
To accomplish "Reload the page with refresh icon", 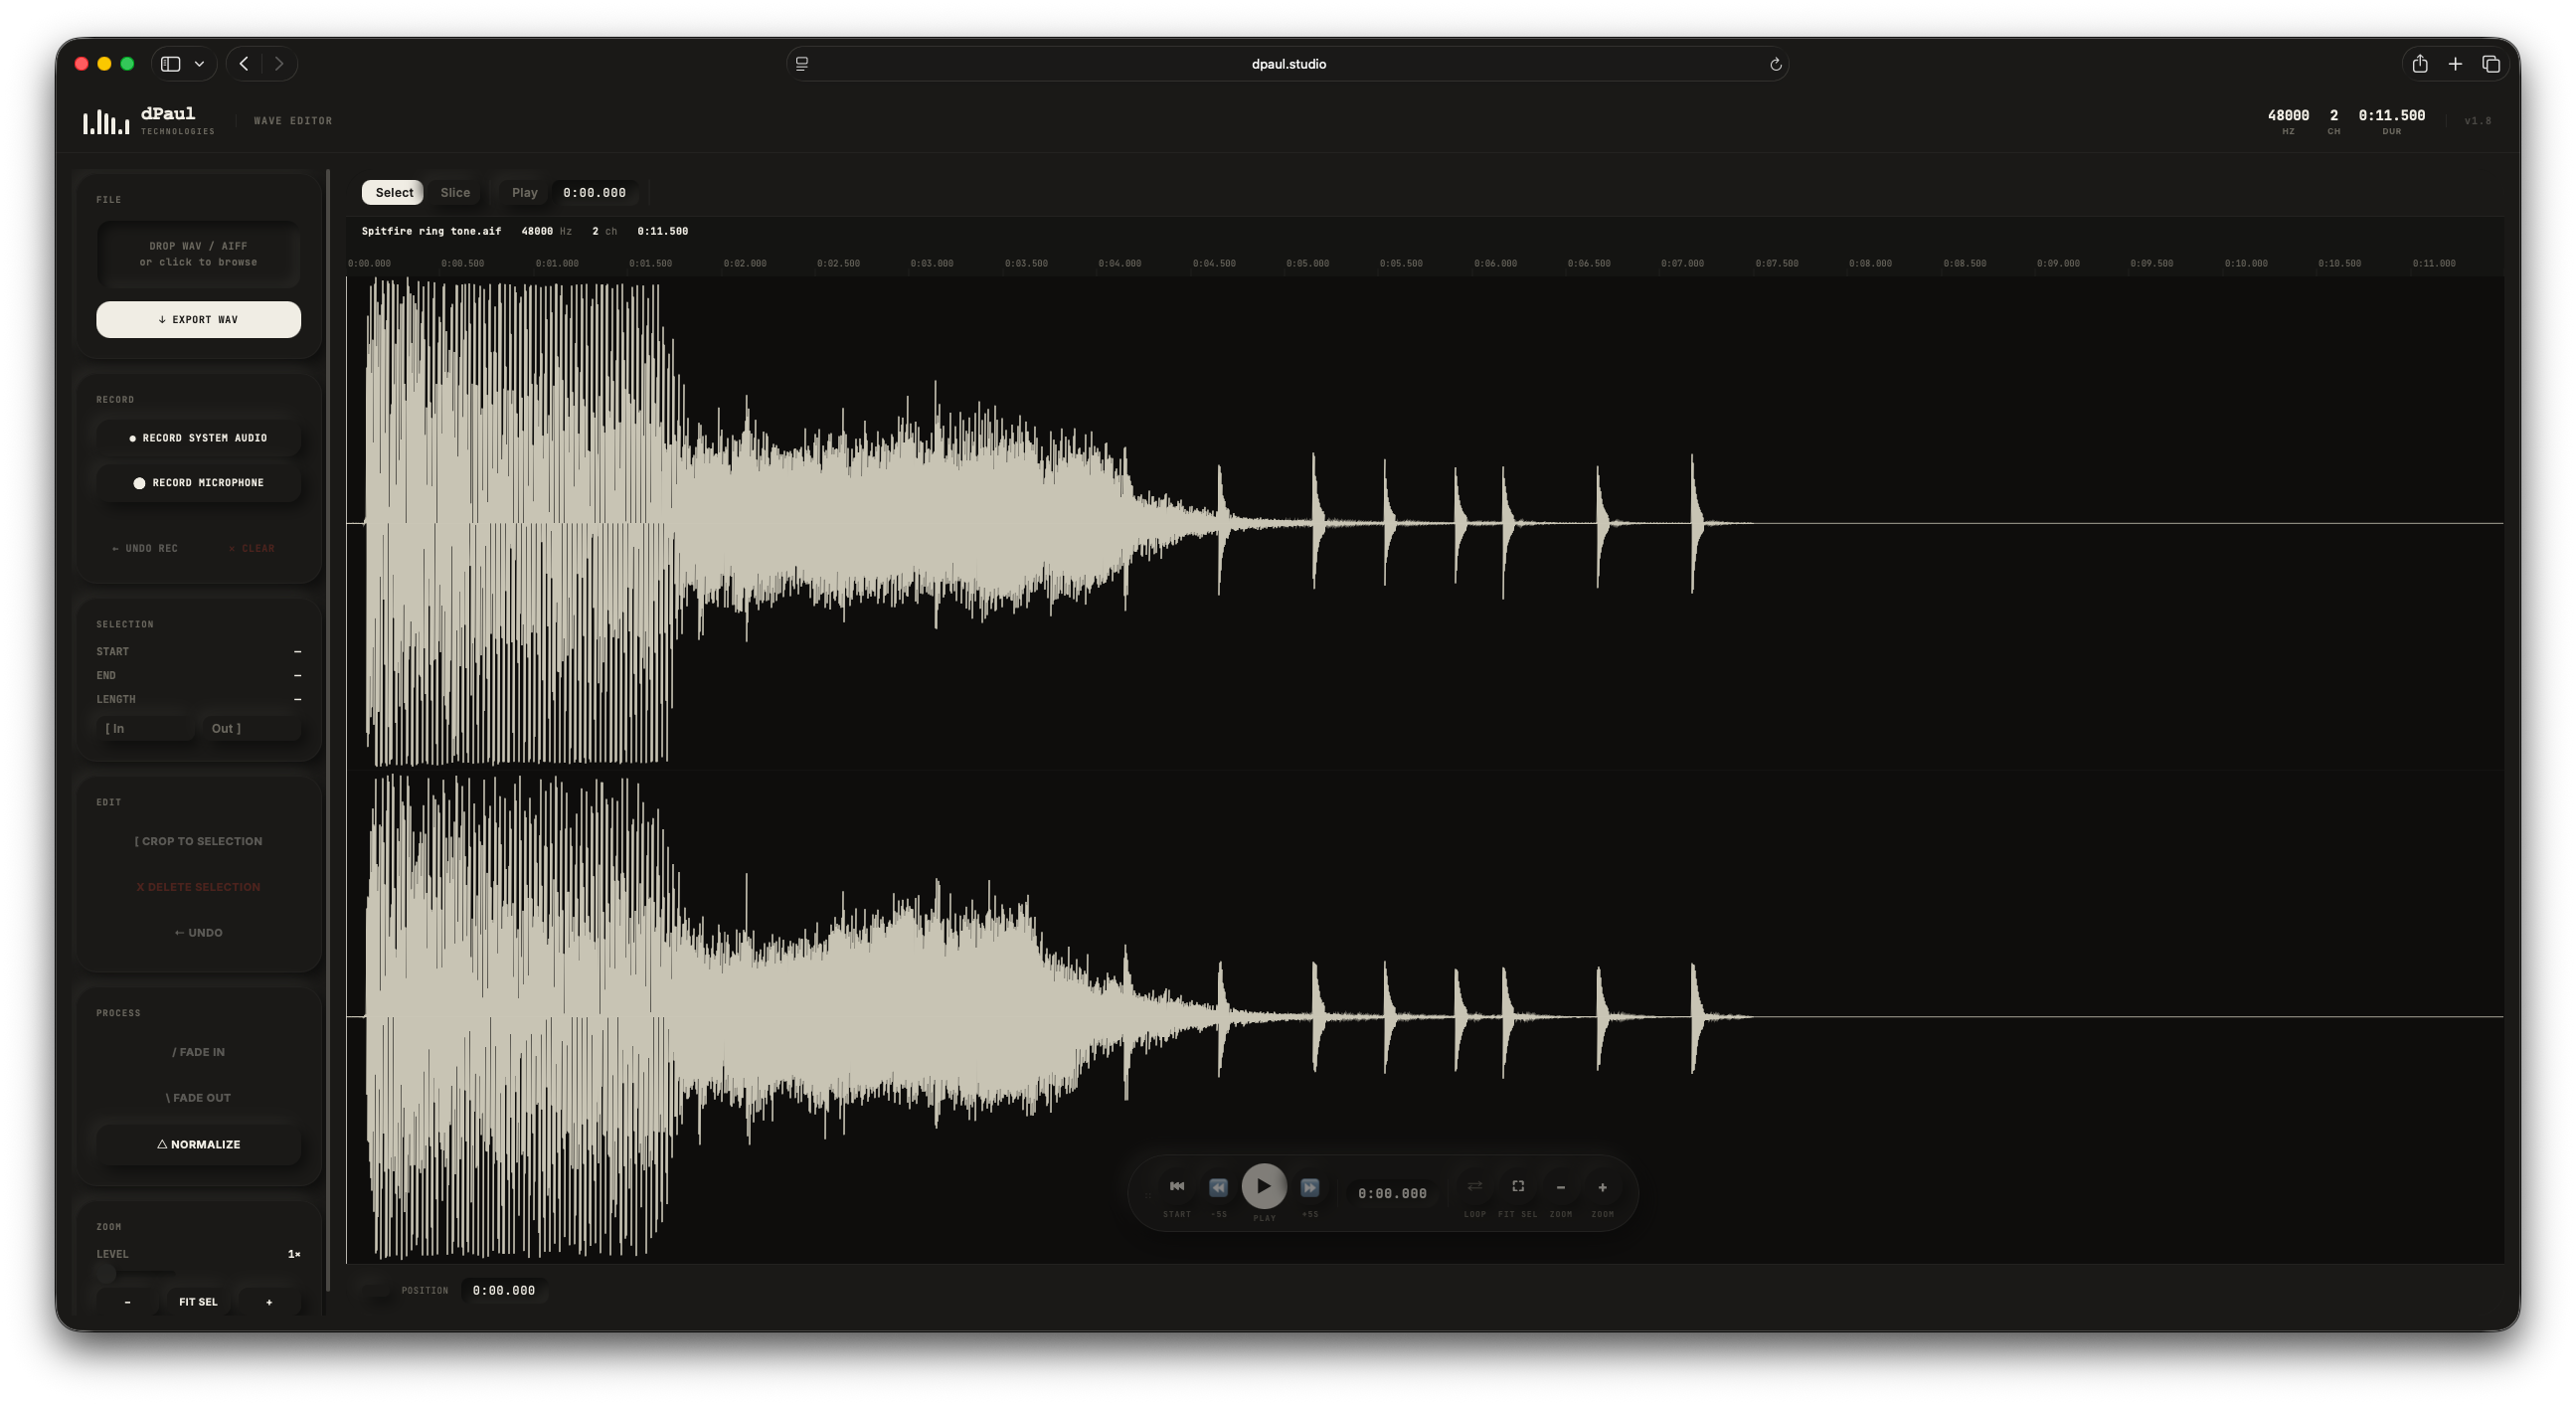I will click(1775, 64).
